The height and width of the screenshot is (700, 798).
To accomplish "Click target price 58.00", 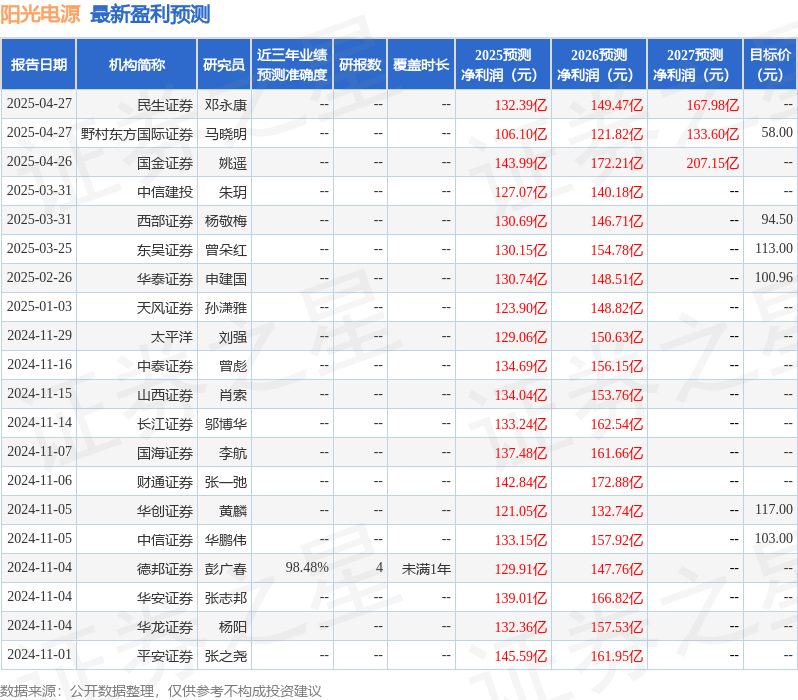I will [777, 133].
